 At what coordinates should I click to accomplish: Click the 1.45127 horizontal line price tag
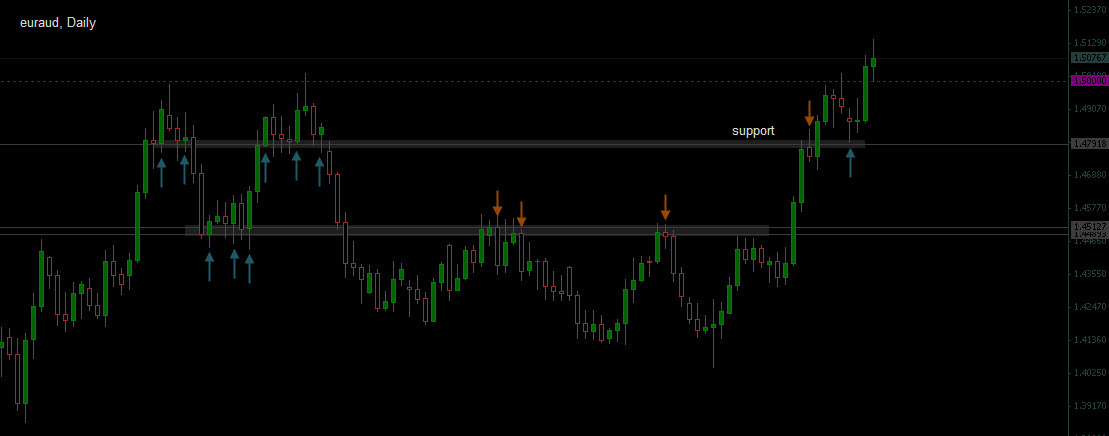1089,227
